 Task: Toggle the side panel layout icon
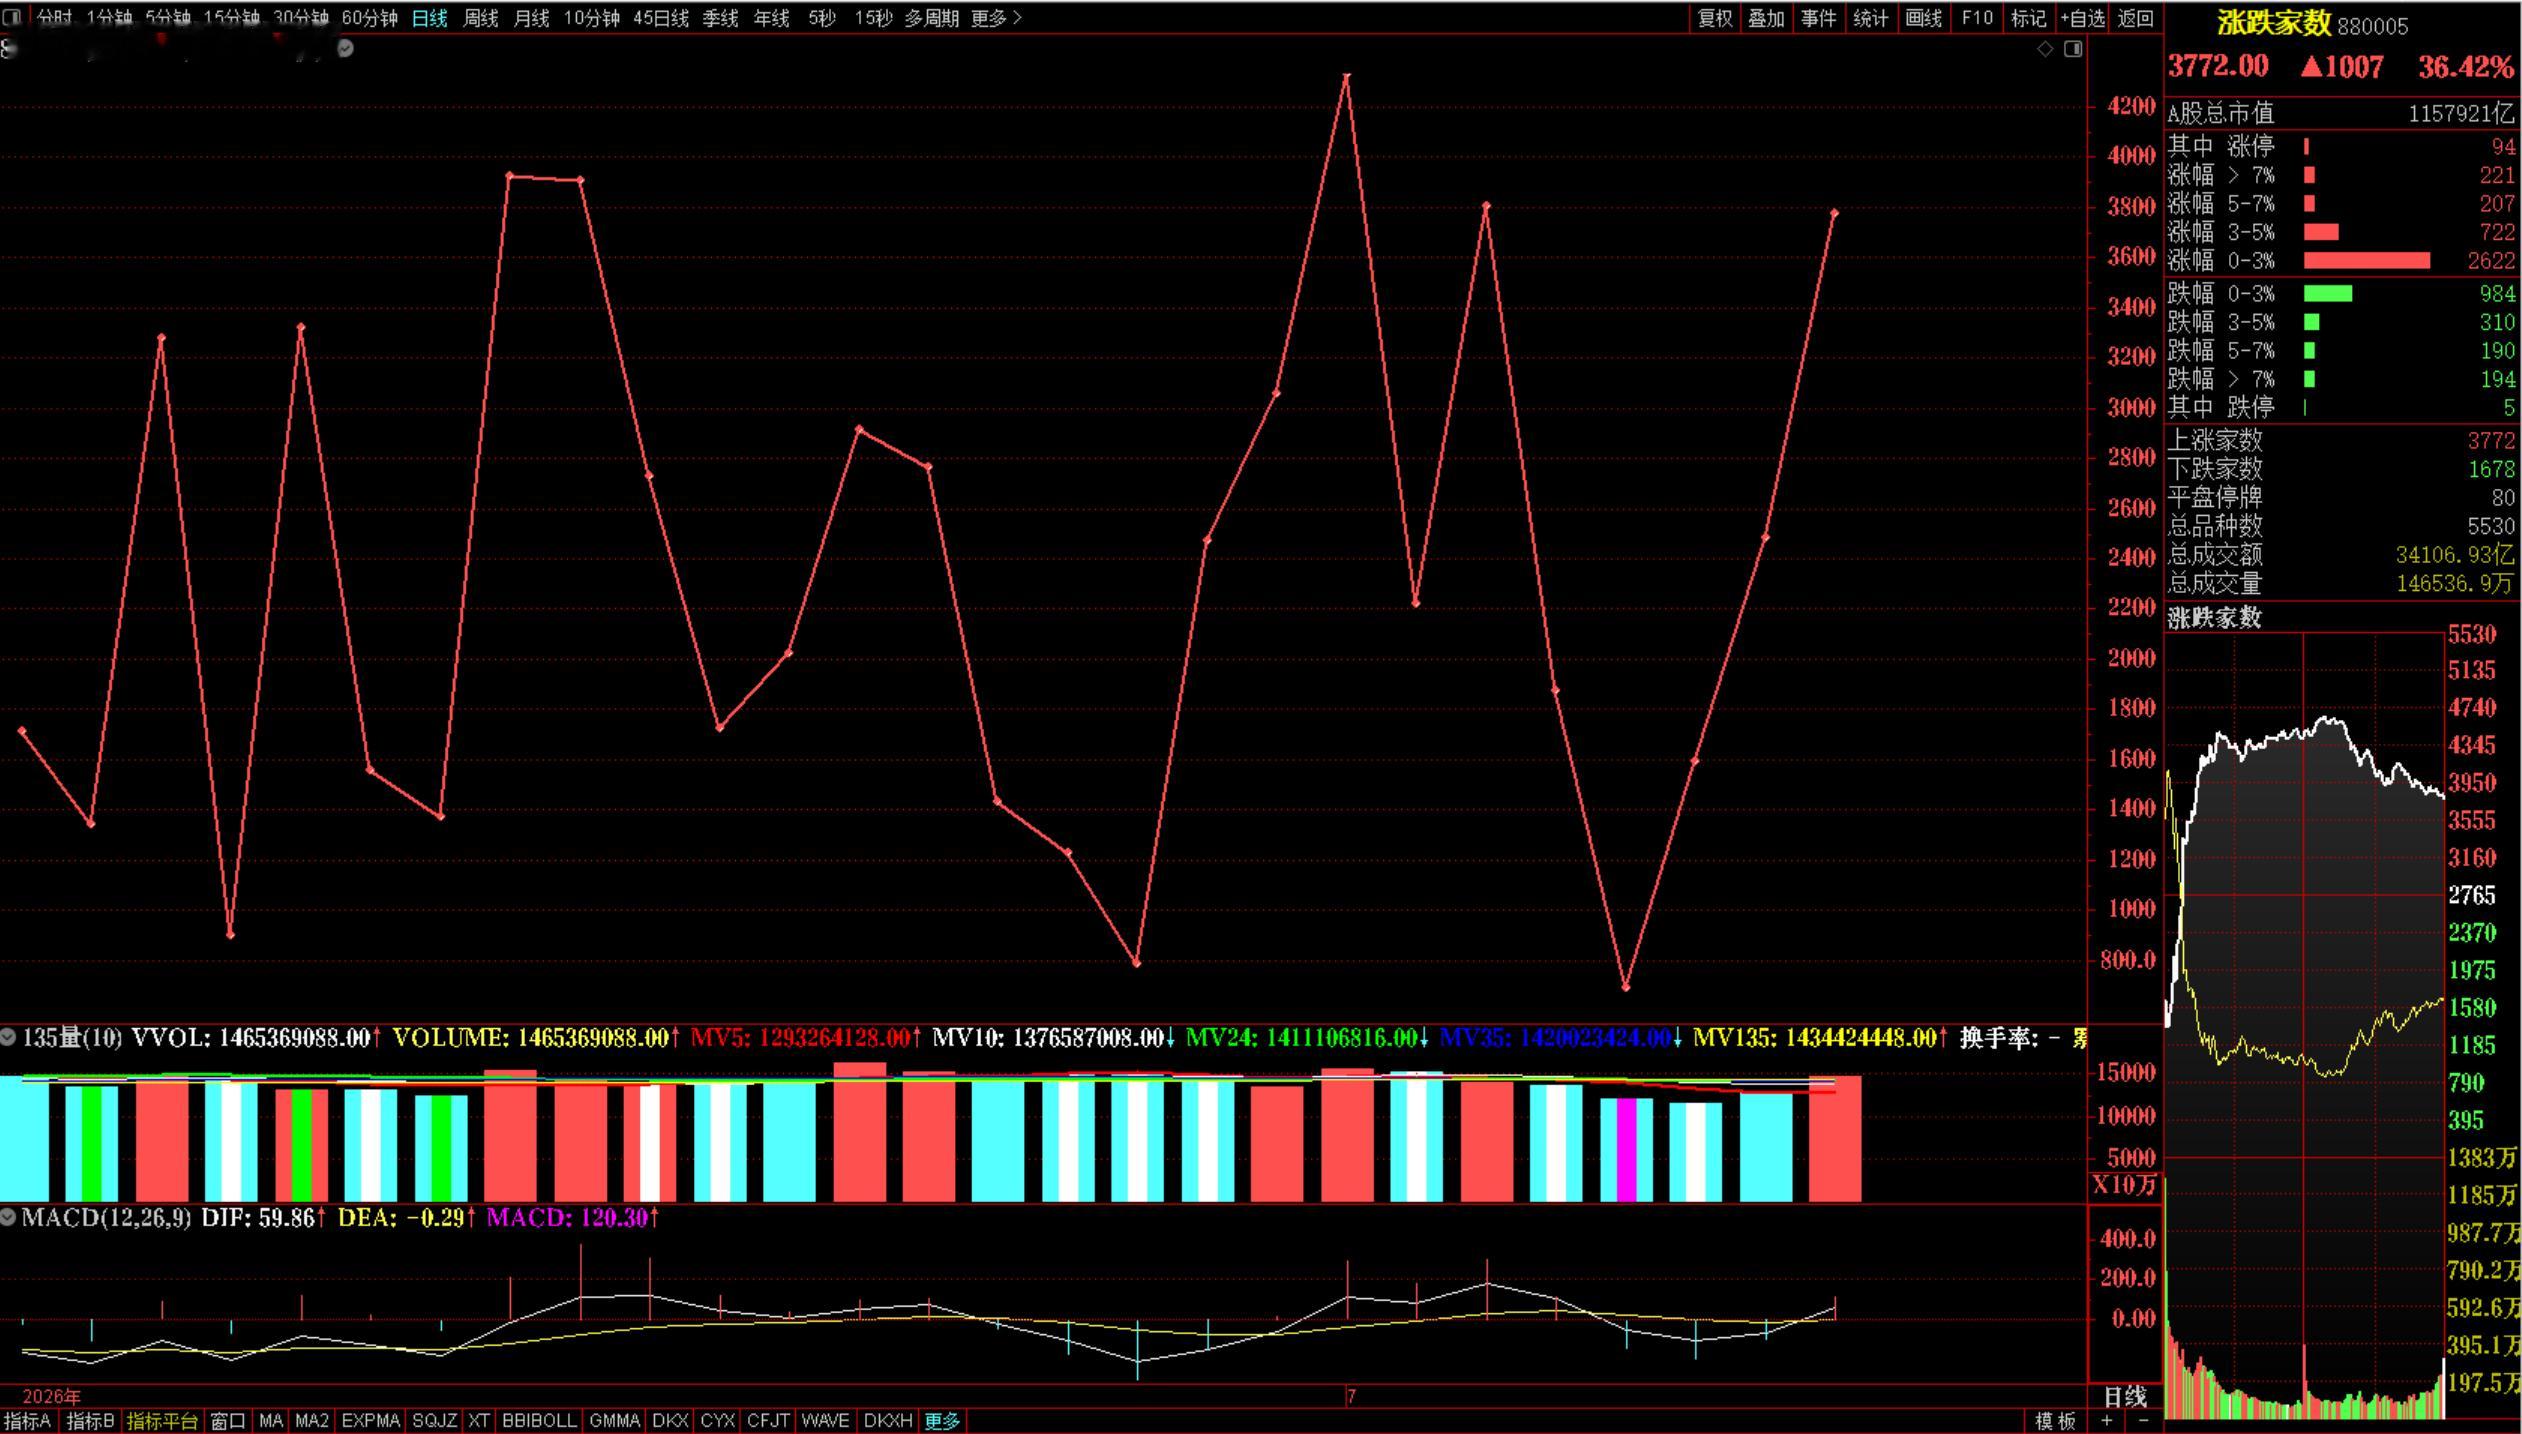(2073, 49)
